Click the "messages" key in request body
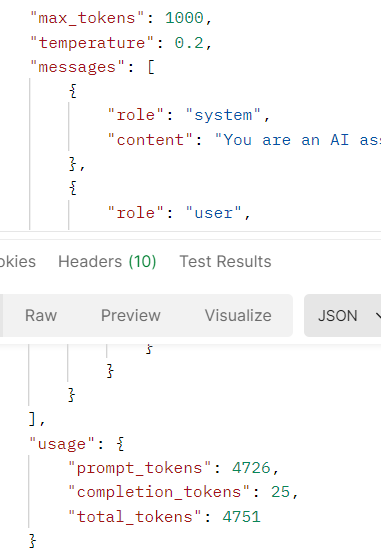 [77, 67]
